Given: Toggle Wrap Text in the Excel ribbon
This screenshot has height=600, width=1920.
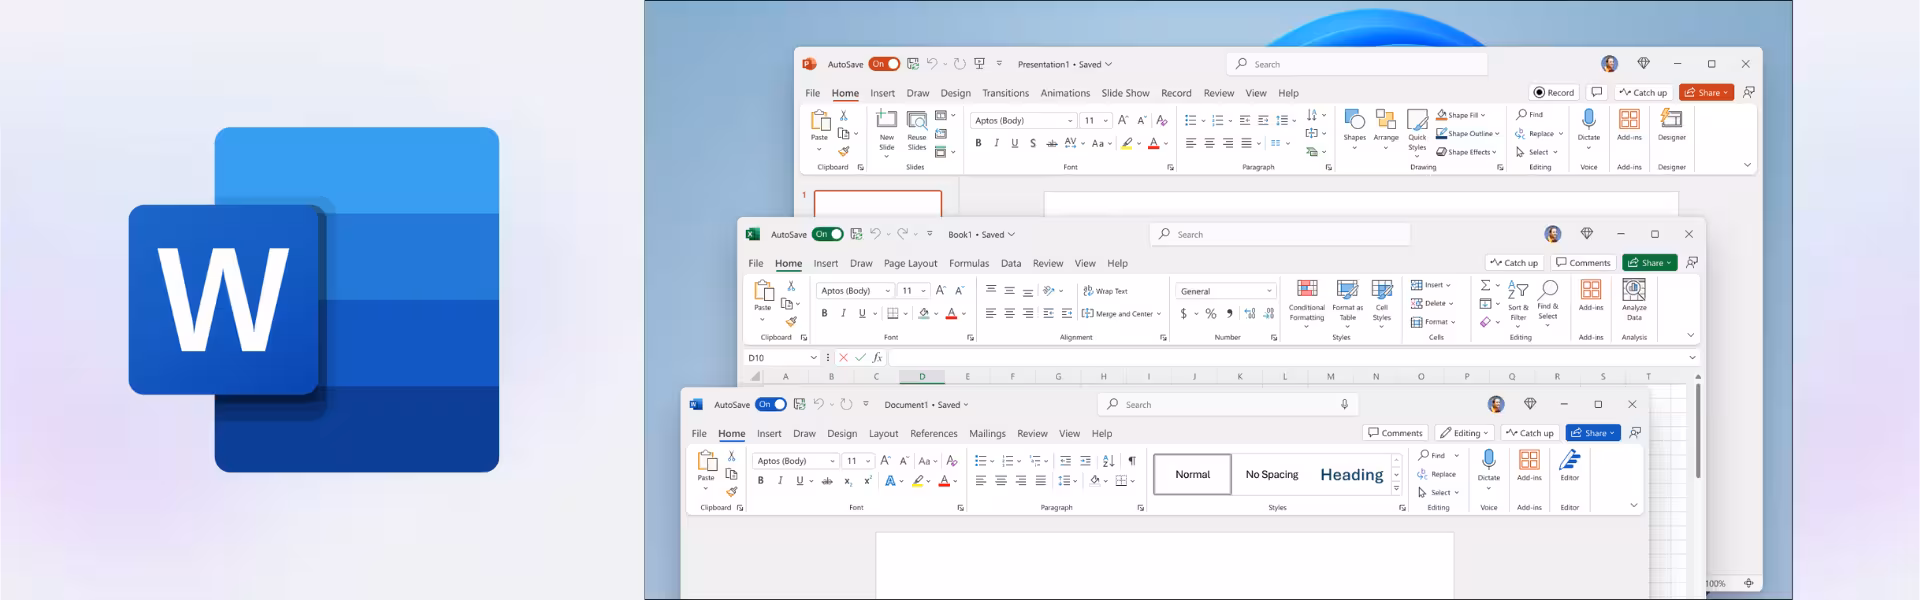Looking at the screenshot, I should click(x=1105, y=291).
